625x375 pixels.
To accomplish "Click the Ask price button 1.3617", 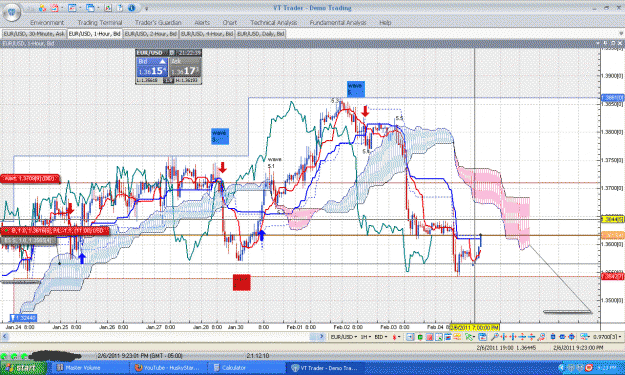I will click(185, 67).
